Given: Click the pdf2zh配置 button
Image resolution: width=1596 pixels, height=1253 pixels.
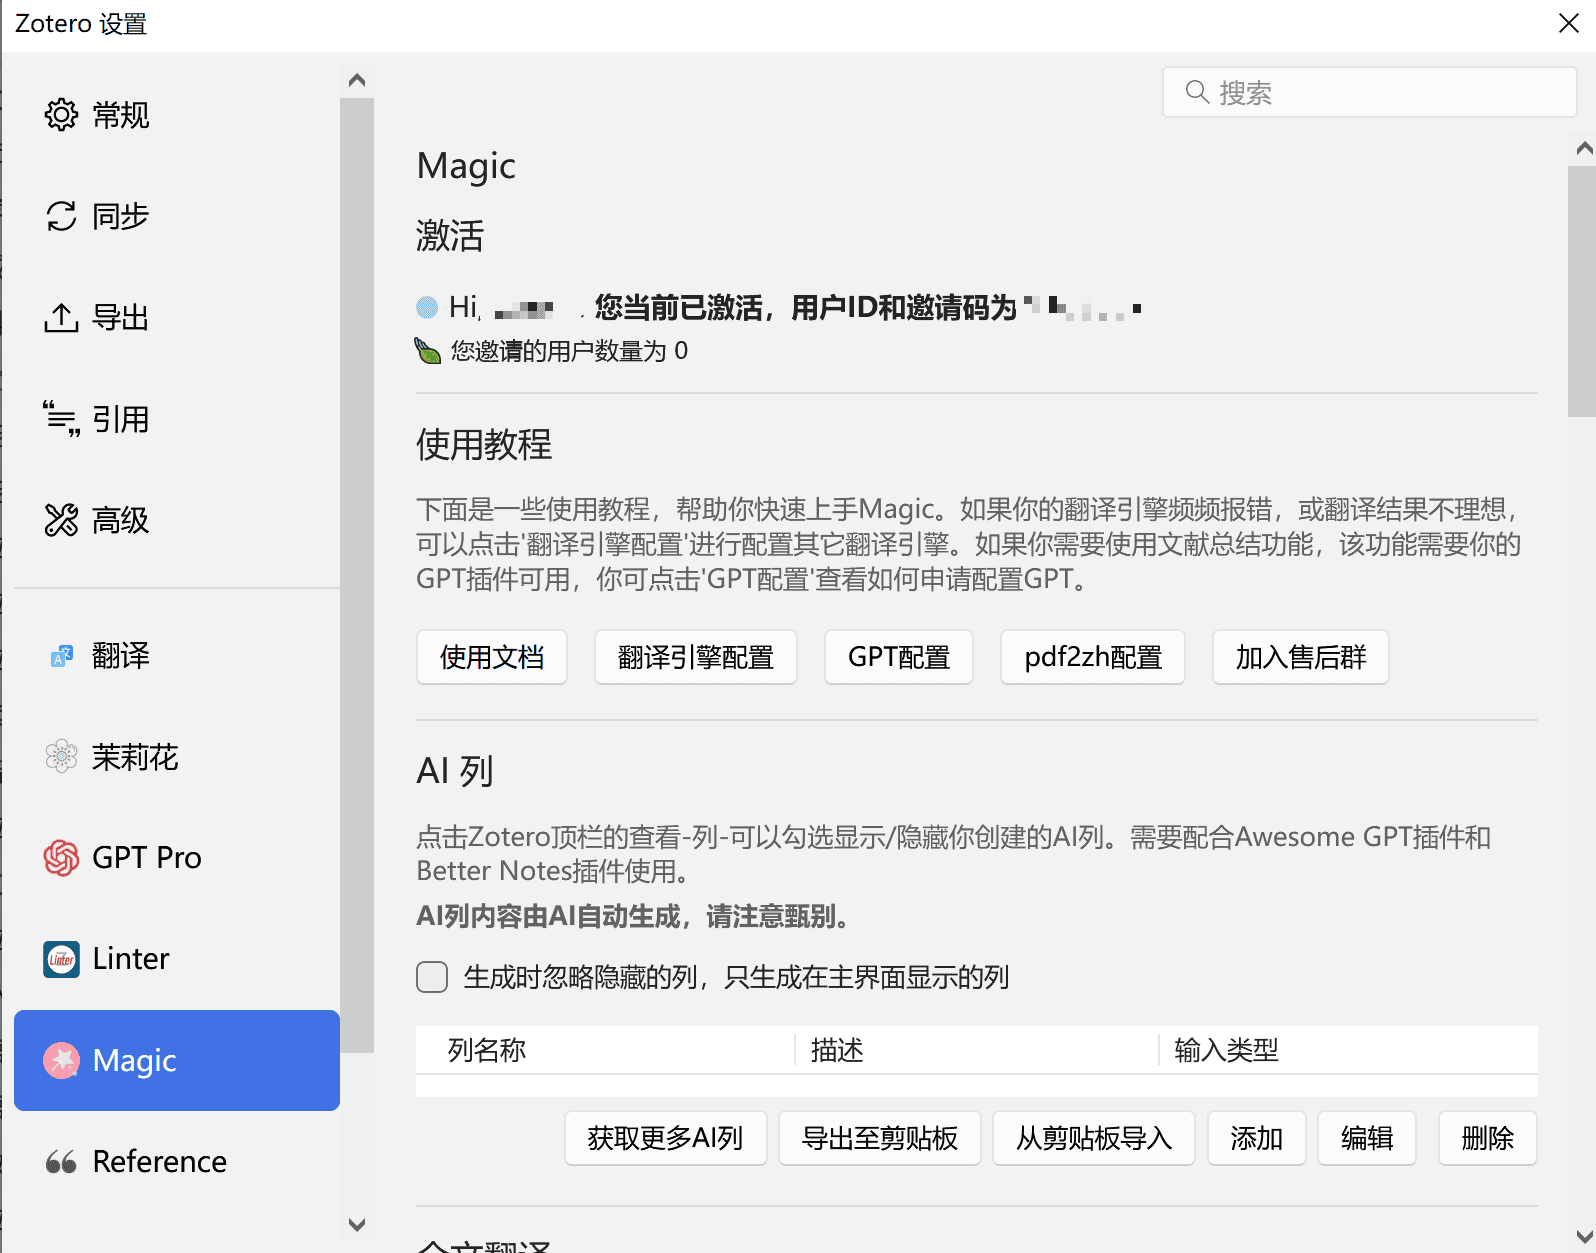Looking at the screenshot, I should 1093,657.
